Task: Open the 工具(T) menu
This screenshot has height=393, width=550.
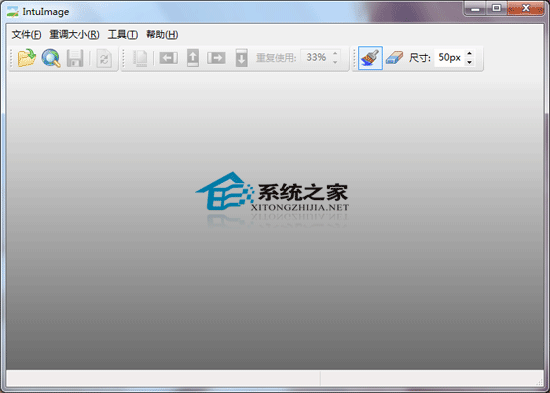Action: coord(123,34)
